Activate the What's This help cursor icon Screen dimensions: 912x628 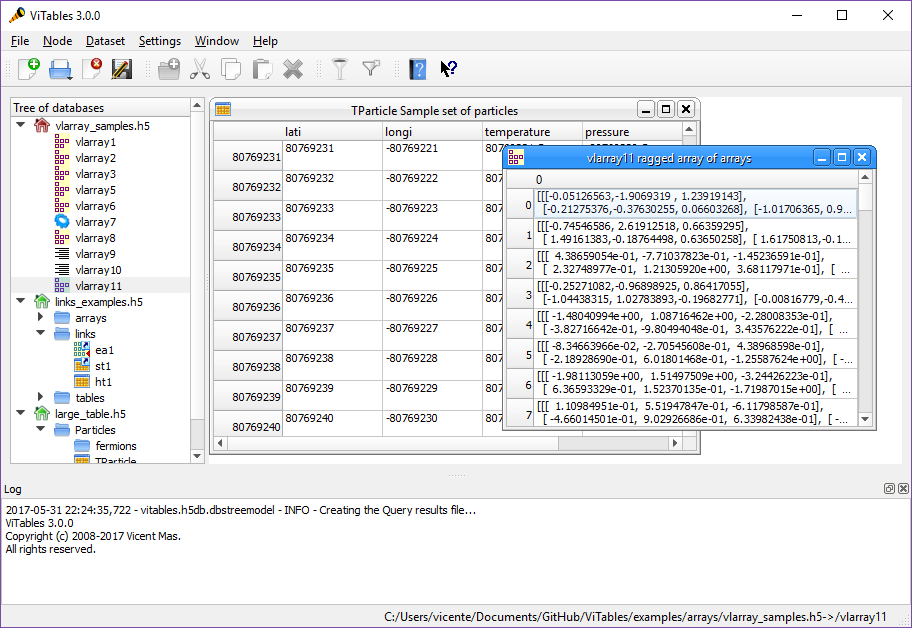pos(448,69)
